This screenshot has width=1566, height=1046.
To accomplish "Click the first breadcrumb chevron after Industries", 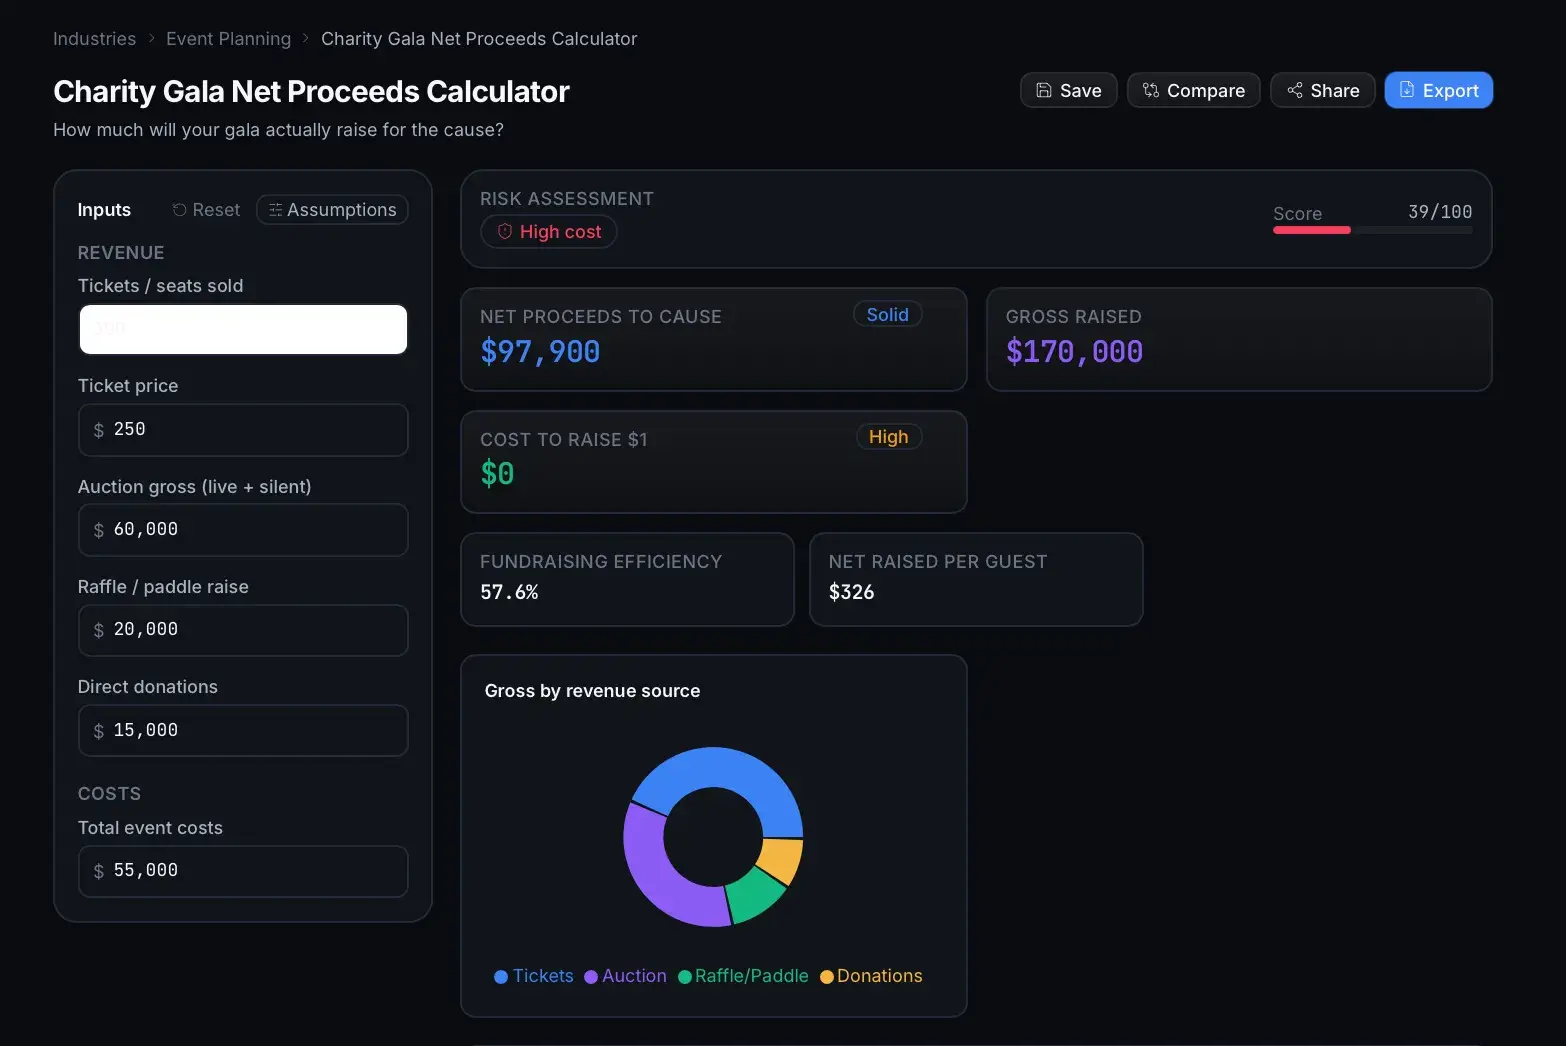I will coord(151,39).
